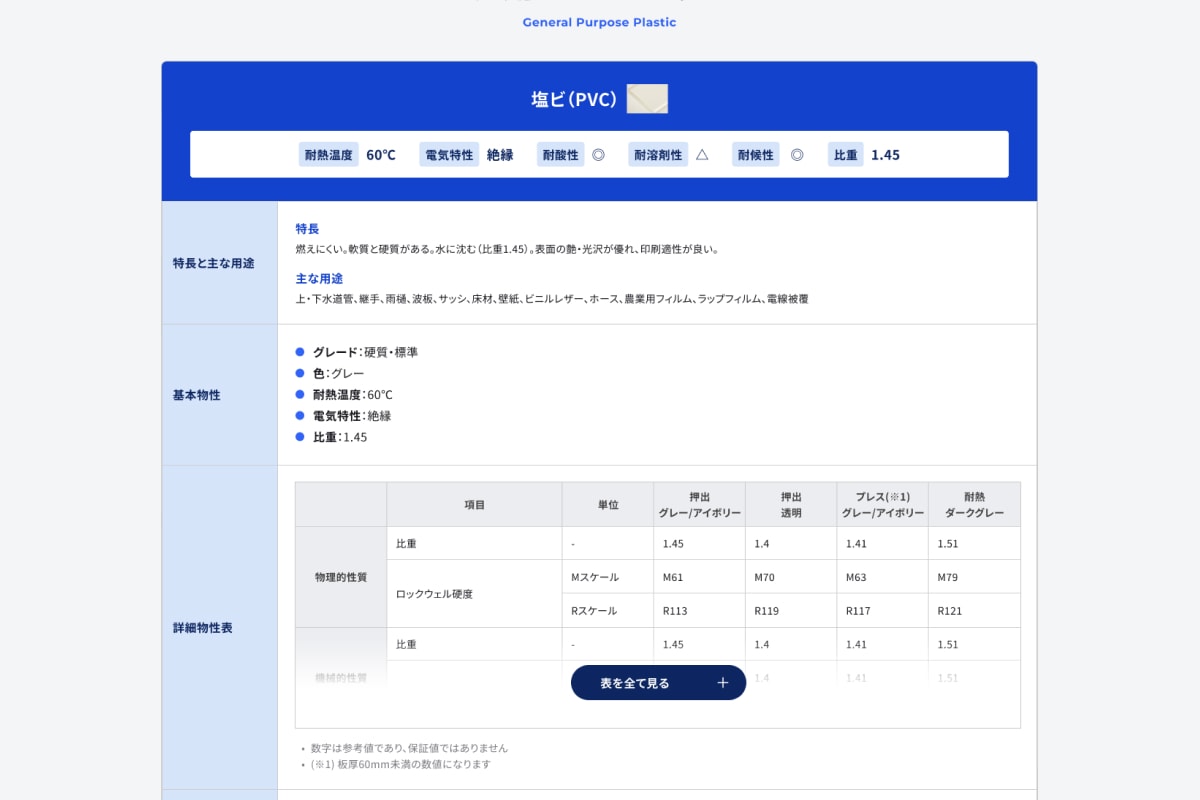
Task: Select the 耐熱温度 badge in the header
Action: point(329,155)
